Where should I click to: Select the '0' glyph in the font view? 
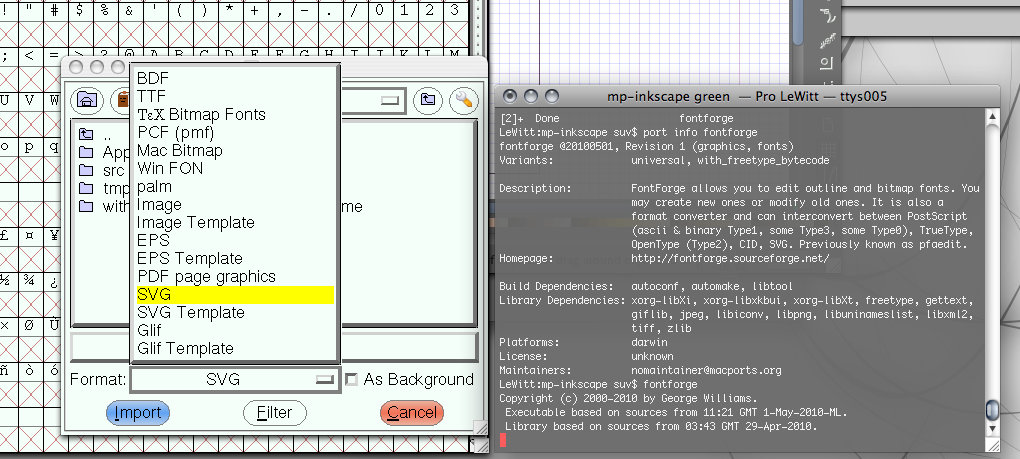tap(379, 10)
